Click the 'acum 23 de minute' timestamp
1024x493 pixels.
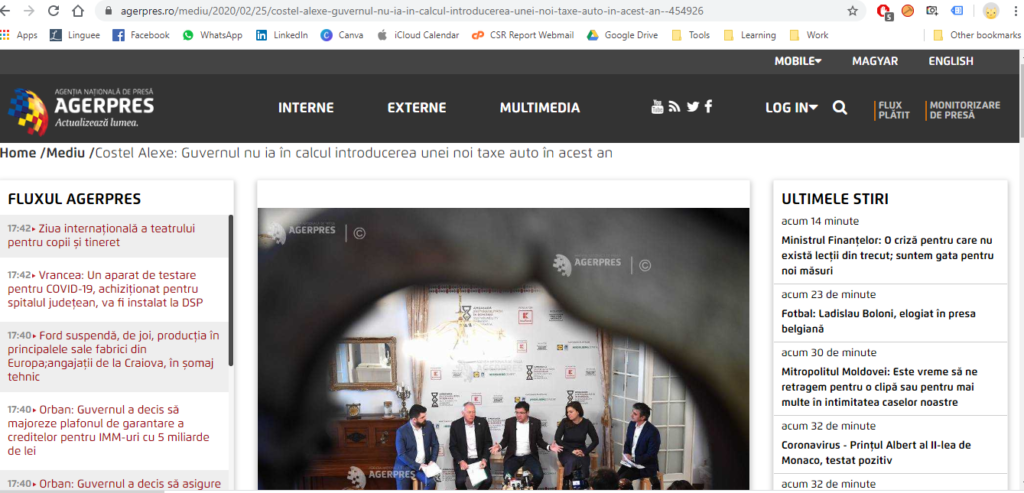click(x=829, y=294)
